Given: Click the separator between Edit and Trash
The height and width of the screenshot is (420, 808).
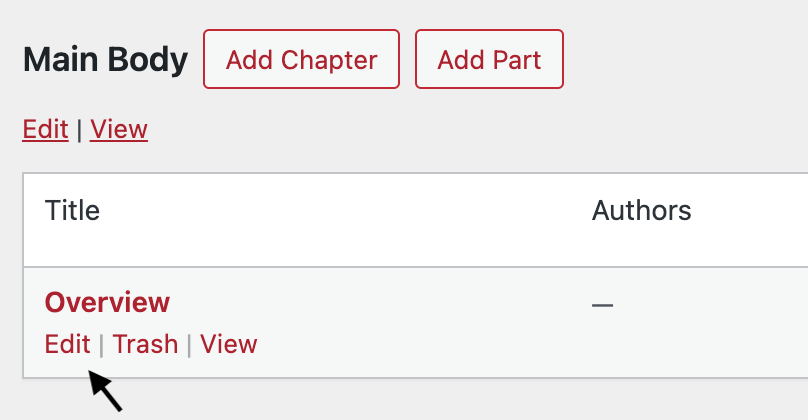Looking at the screenshot, I should (101, 345).
